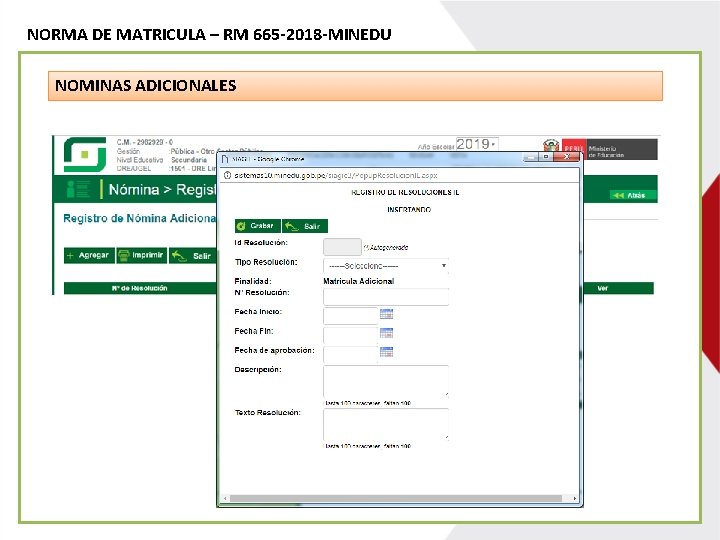The image size is (720, 540).
Task: Click the Salir button in Nómina page
Action: pos(192,256)
